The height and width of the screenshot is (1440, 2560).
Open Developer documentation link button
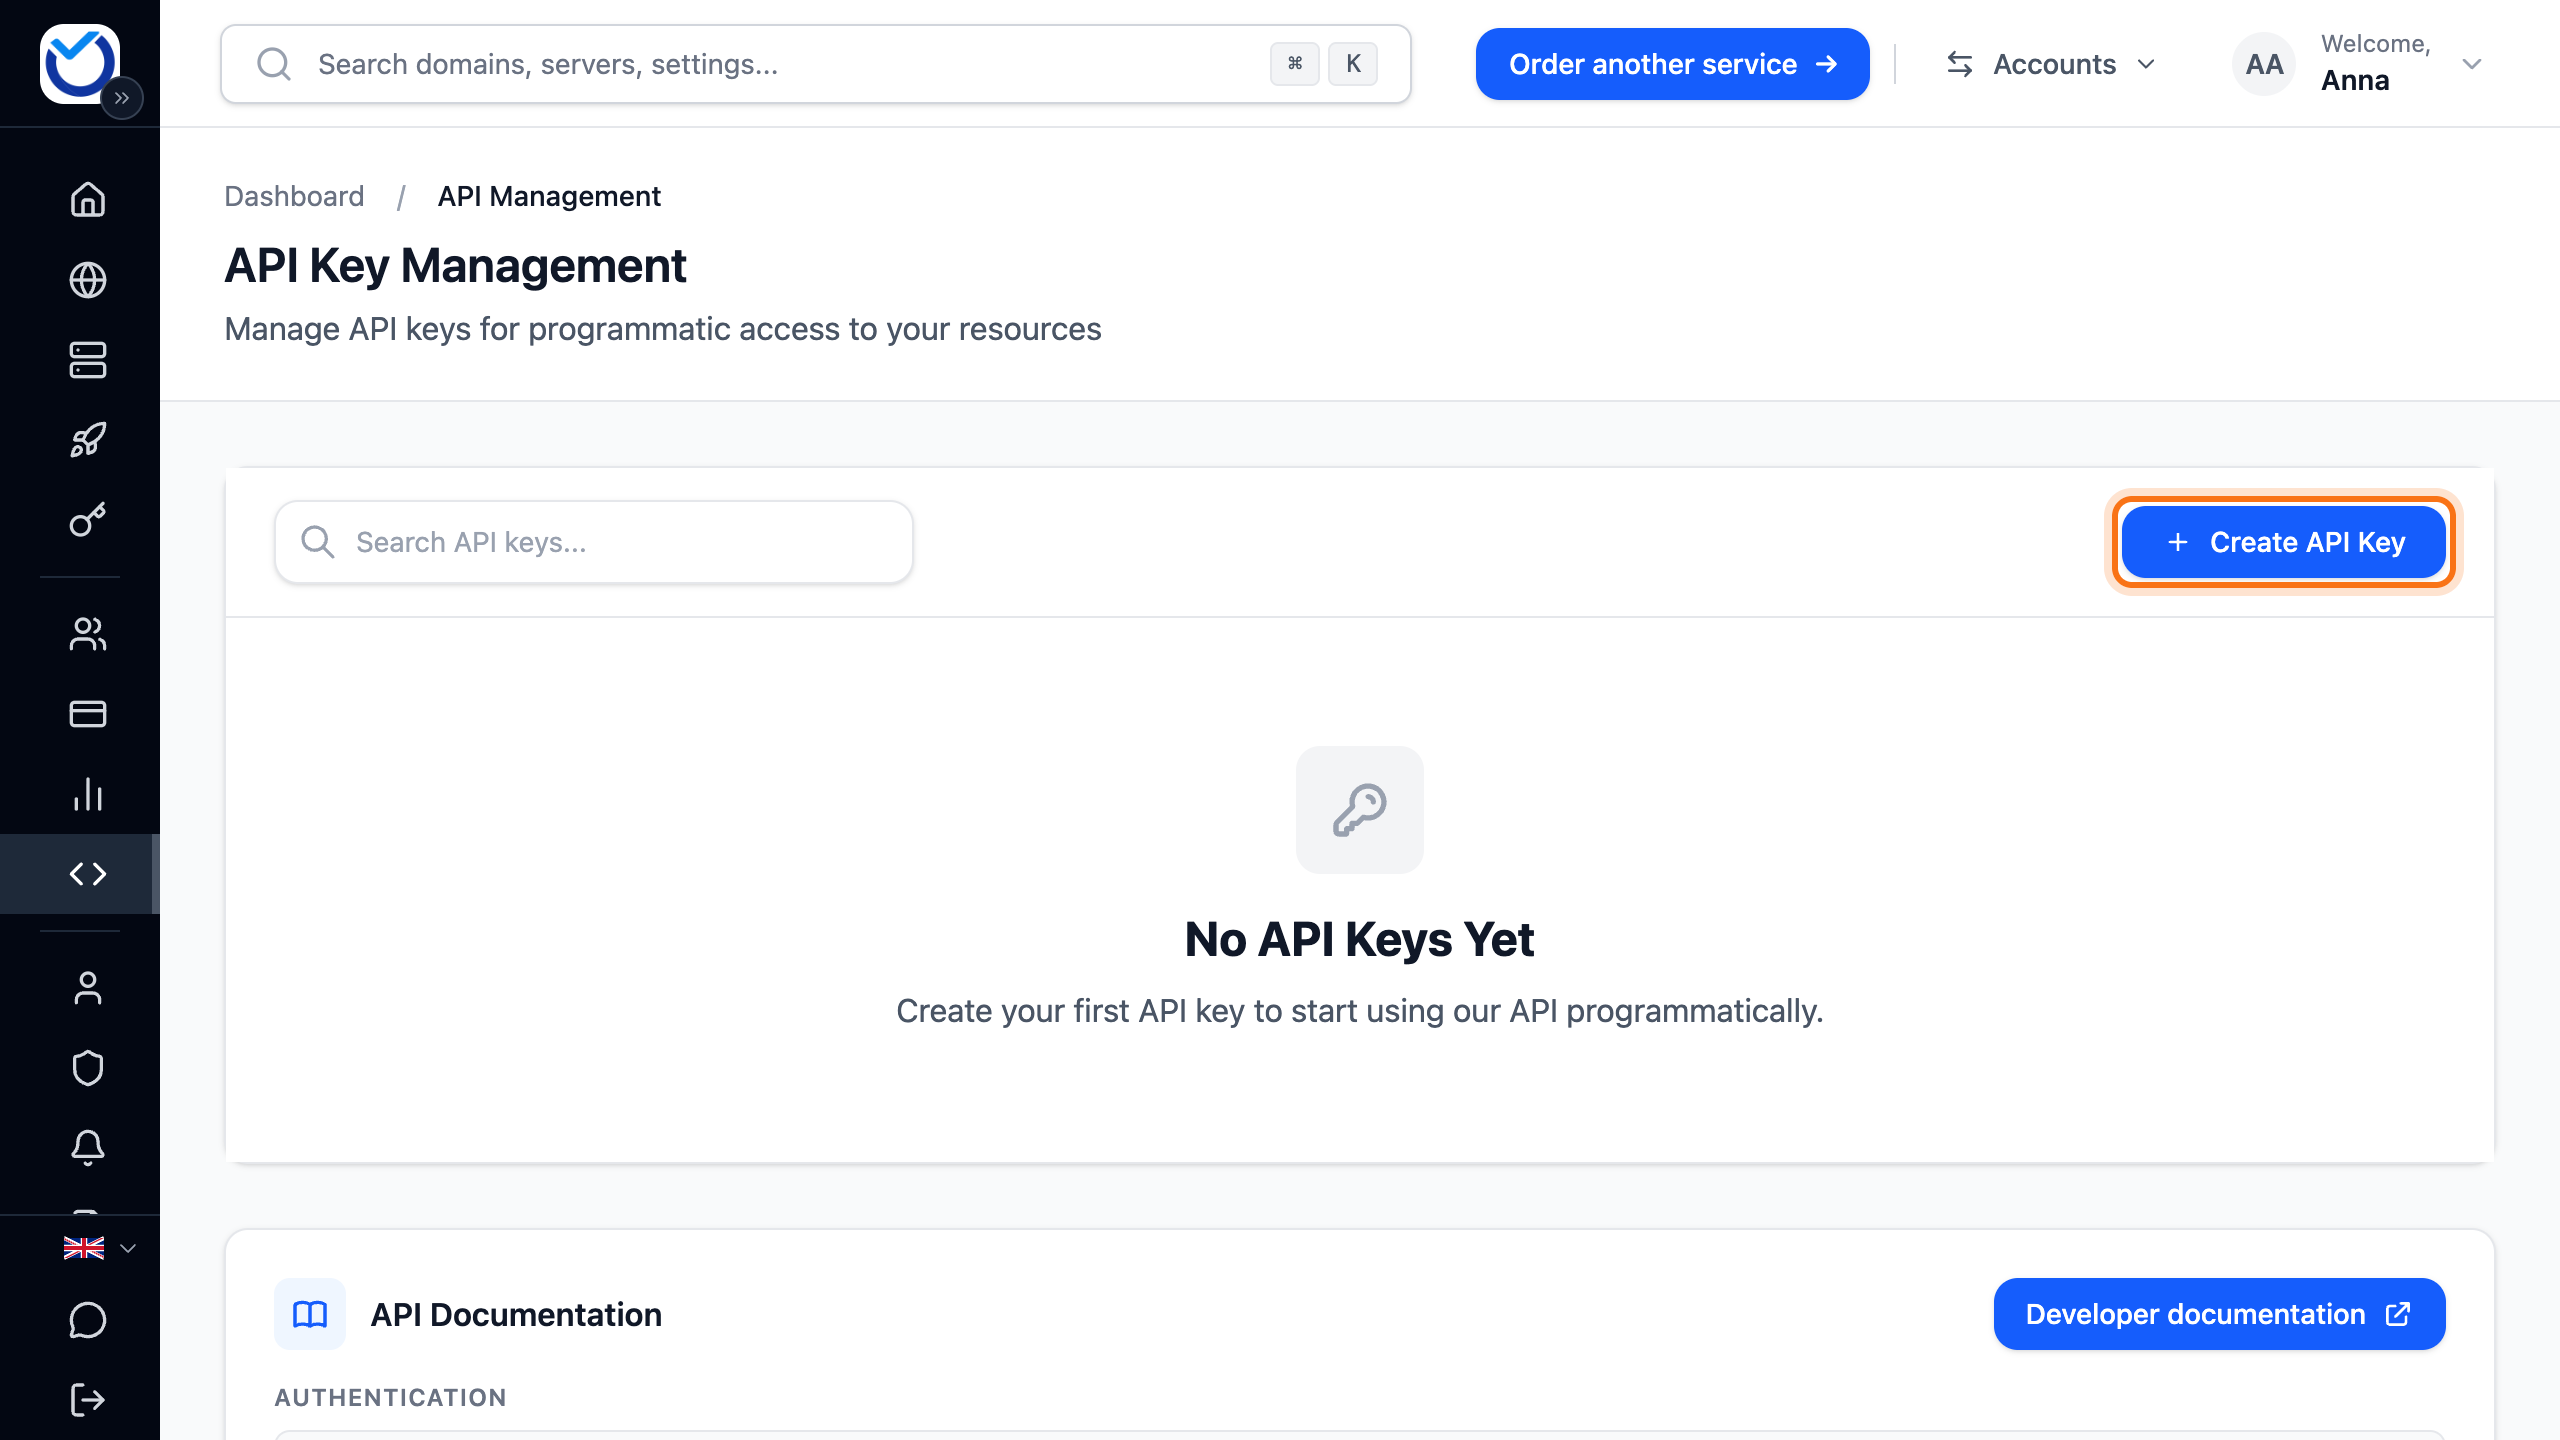[x=2219, y=1314]
